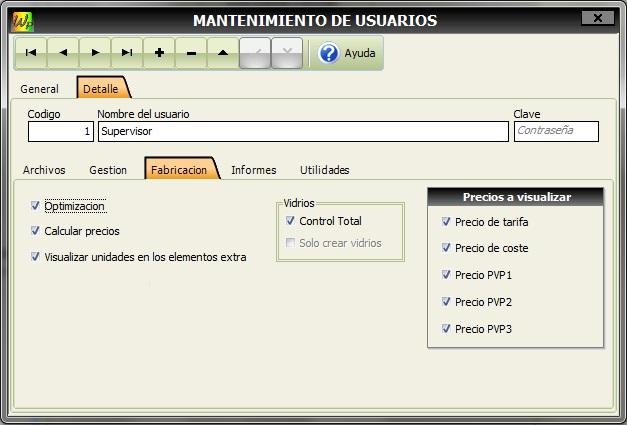Add a new user with plus icon

(x=159, y=53)
